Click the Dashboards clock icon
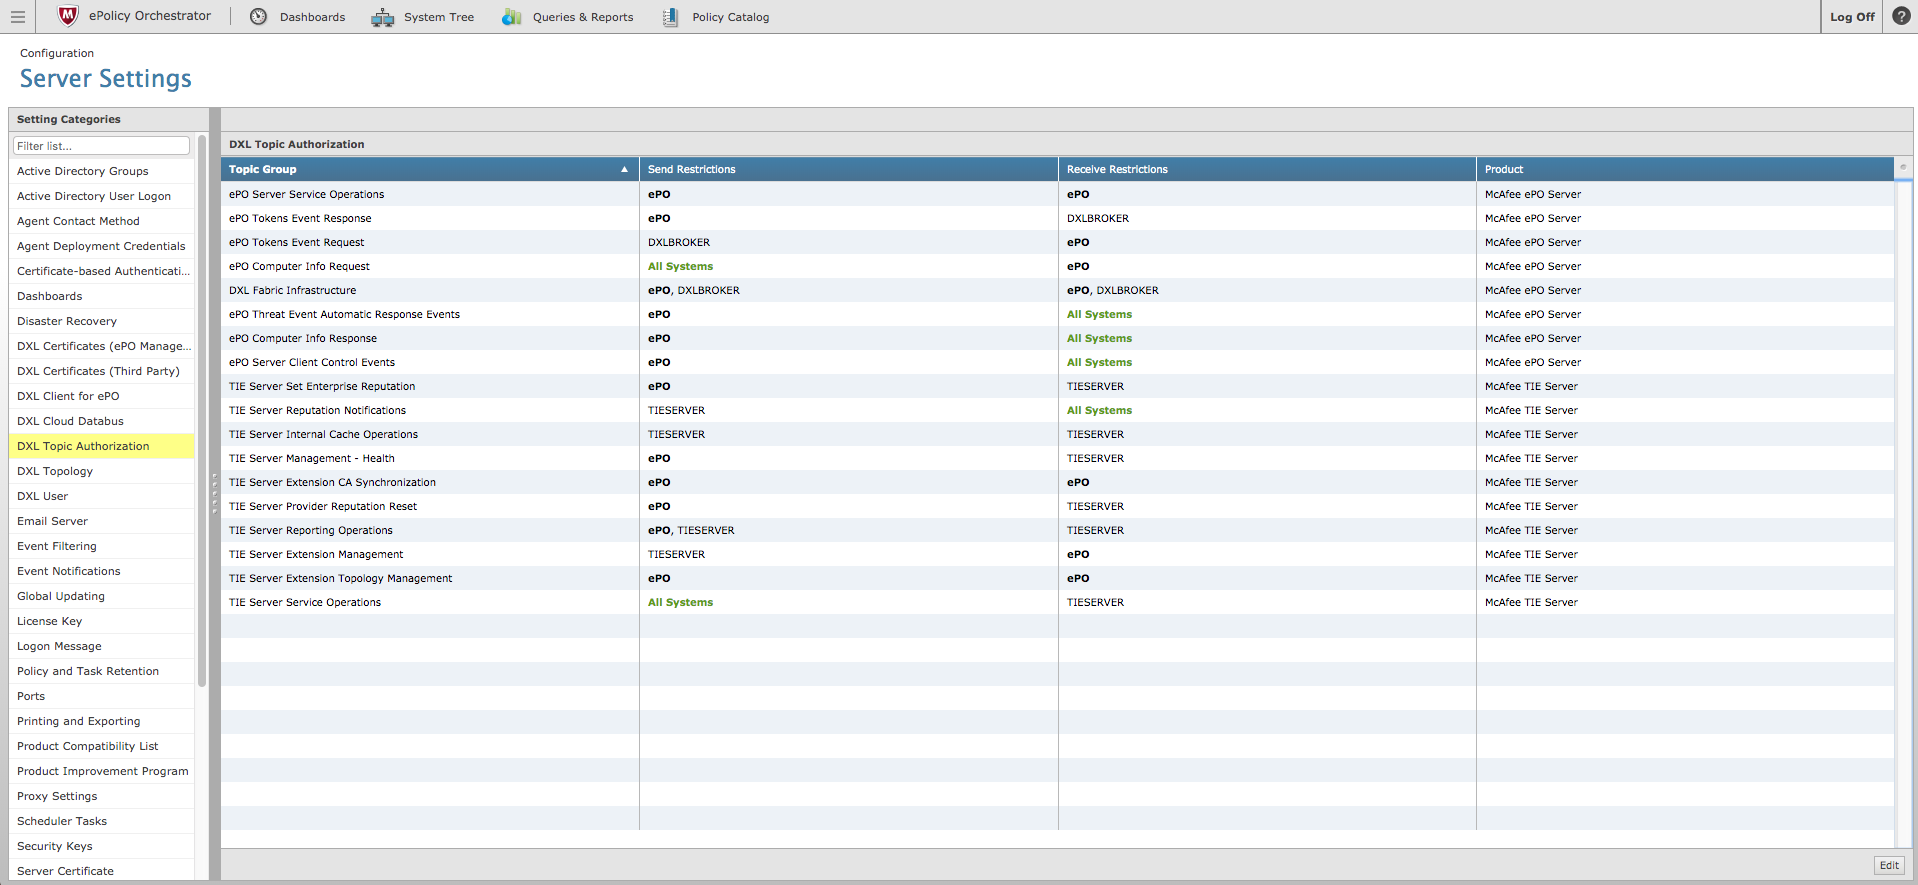Screen dimensions: 1918x885 click(258, 17)
